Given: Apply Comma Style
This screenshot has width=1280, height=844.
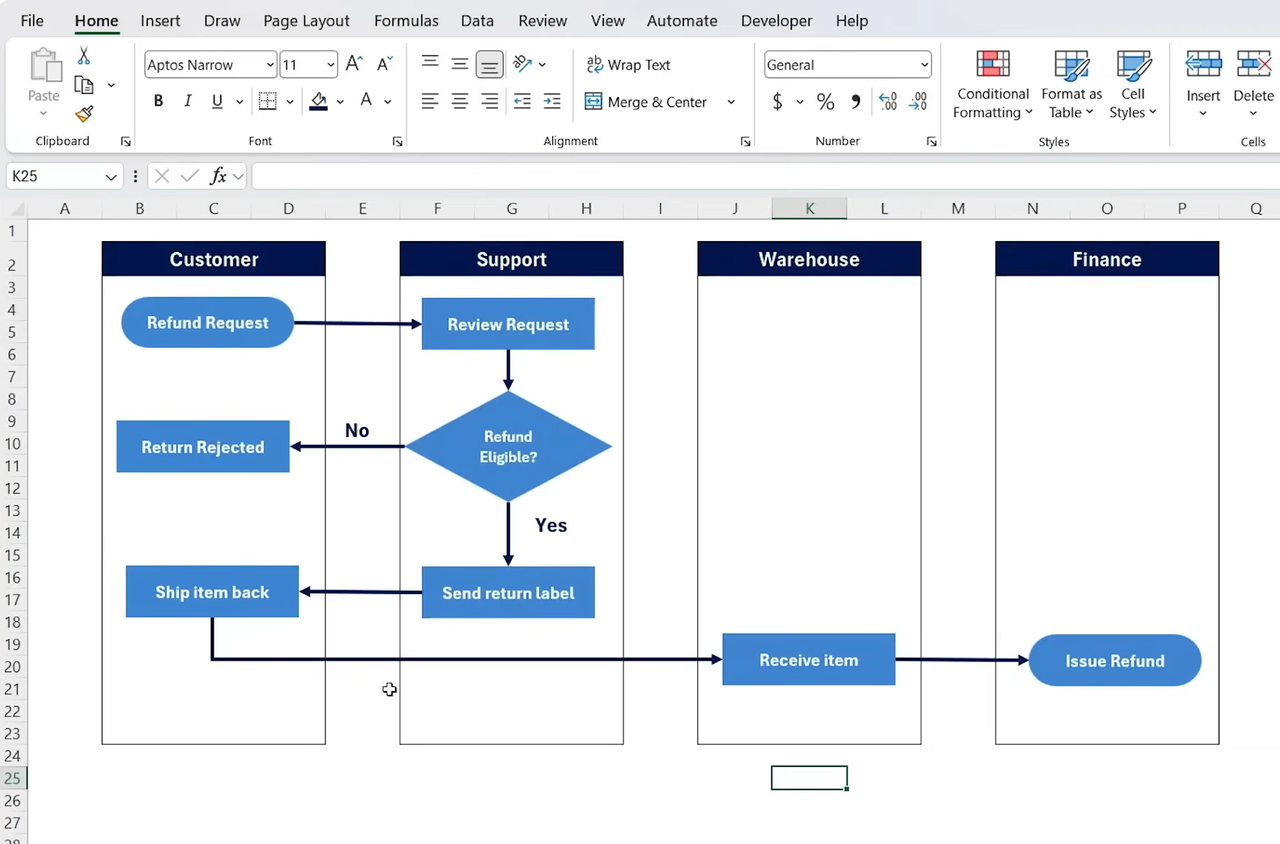Looking at the screenshot, I should point(856,102).
